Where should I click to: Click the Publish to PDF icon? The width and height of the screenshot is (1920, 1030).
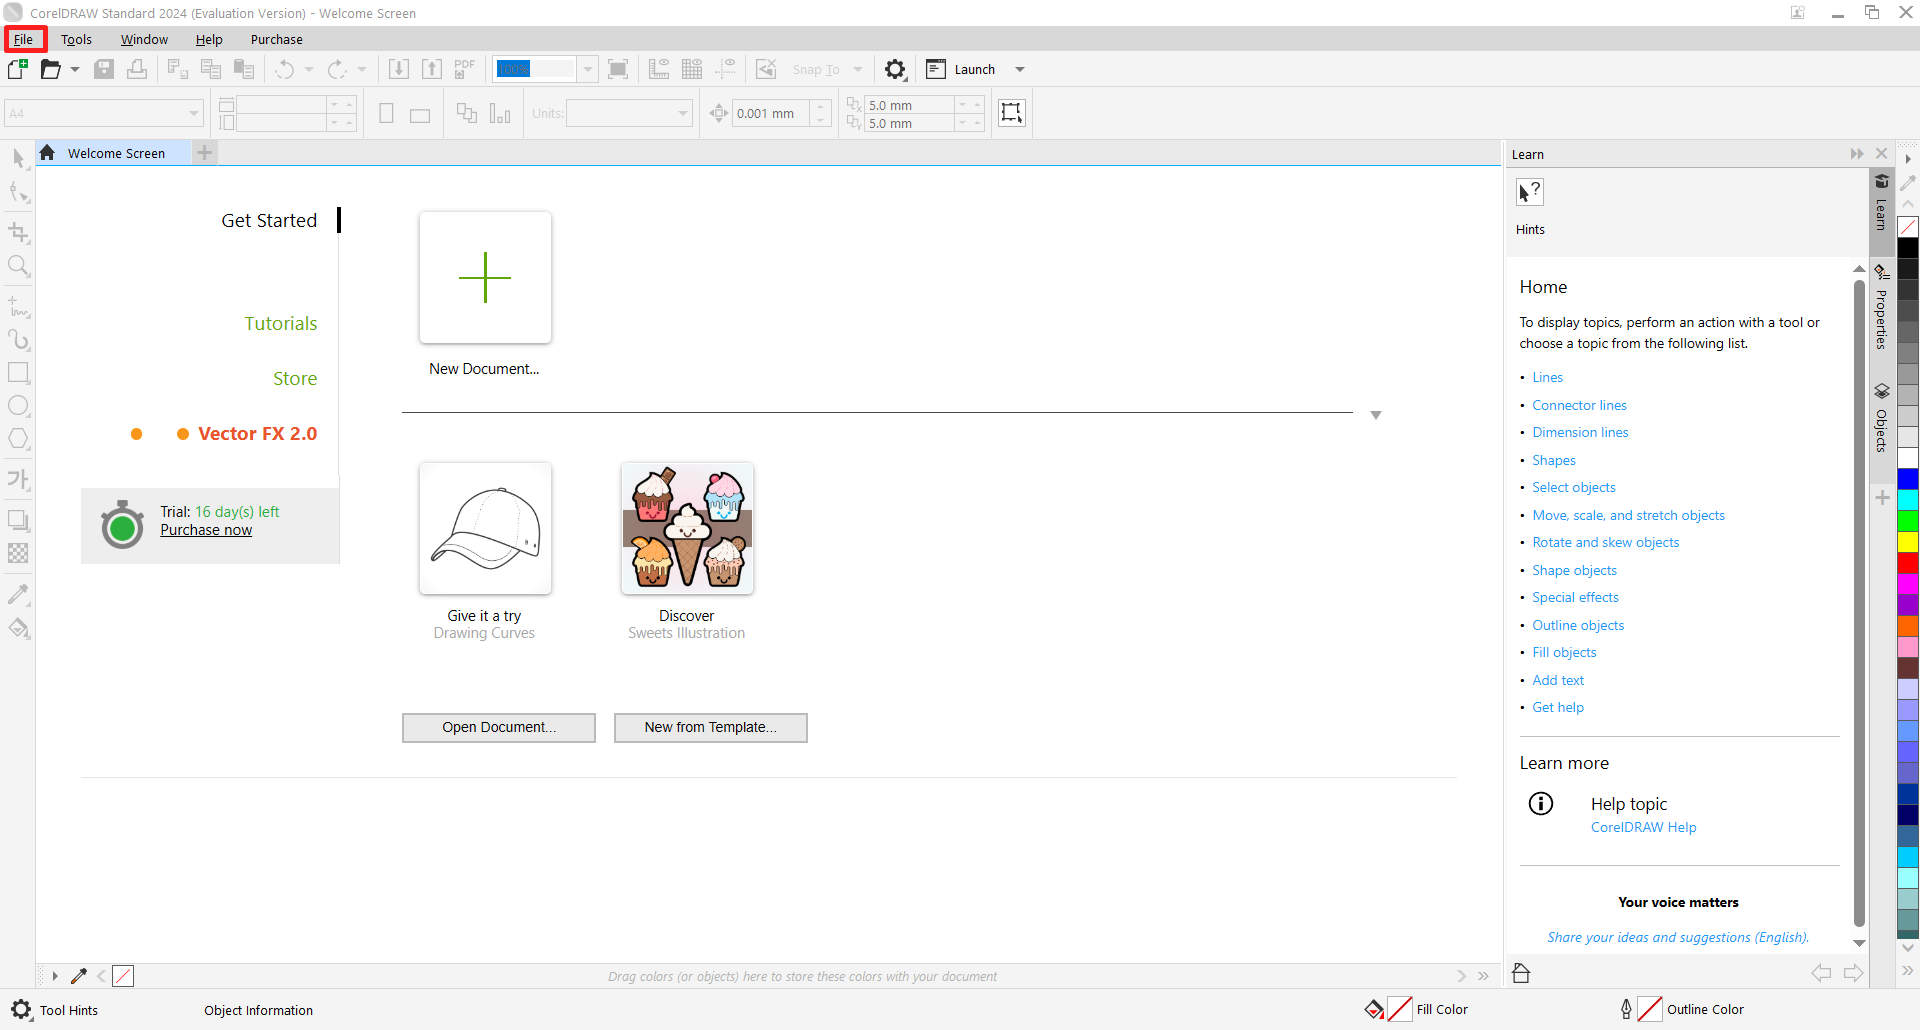[x=464, y=69]
